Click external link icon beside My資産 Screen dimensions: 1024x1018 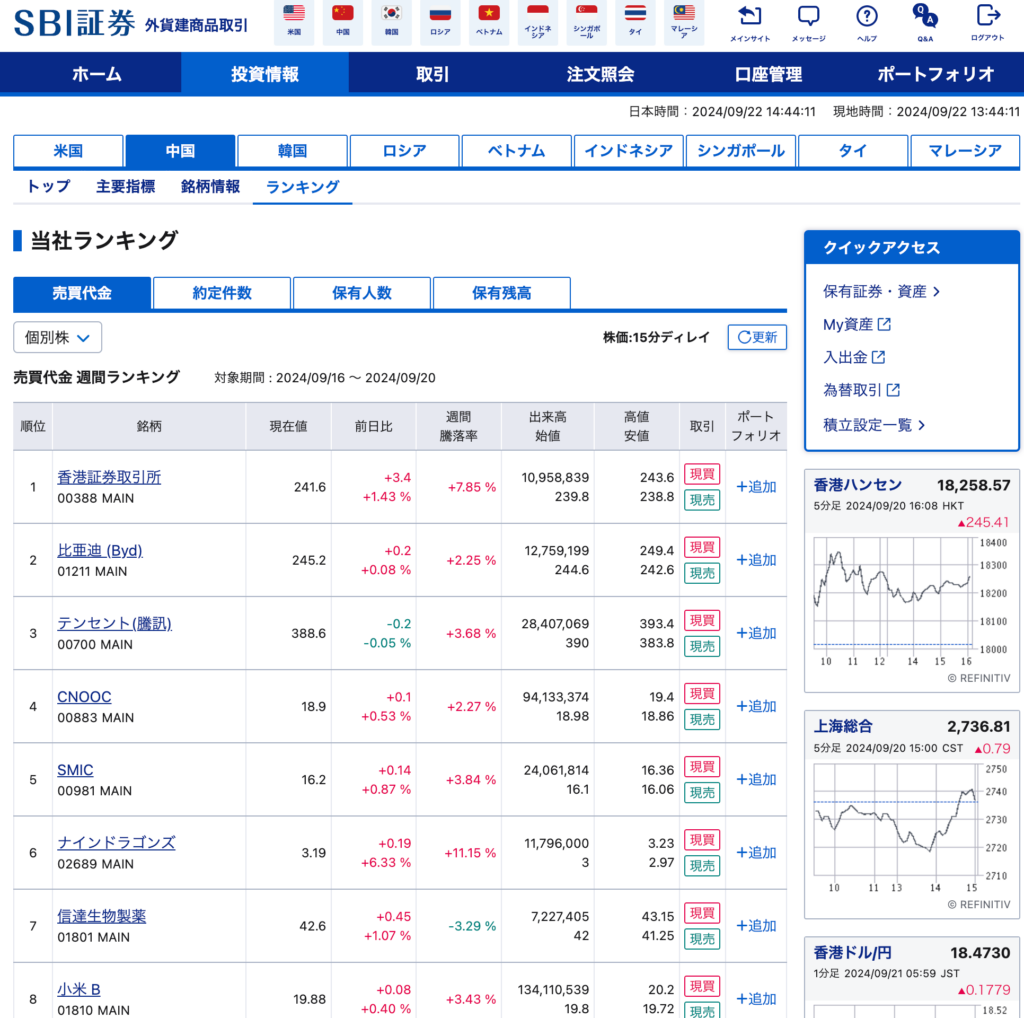tap(884, 324)
